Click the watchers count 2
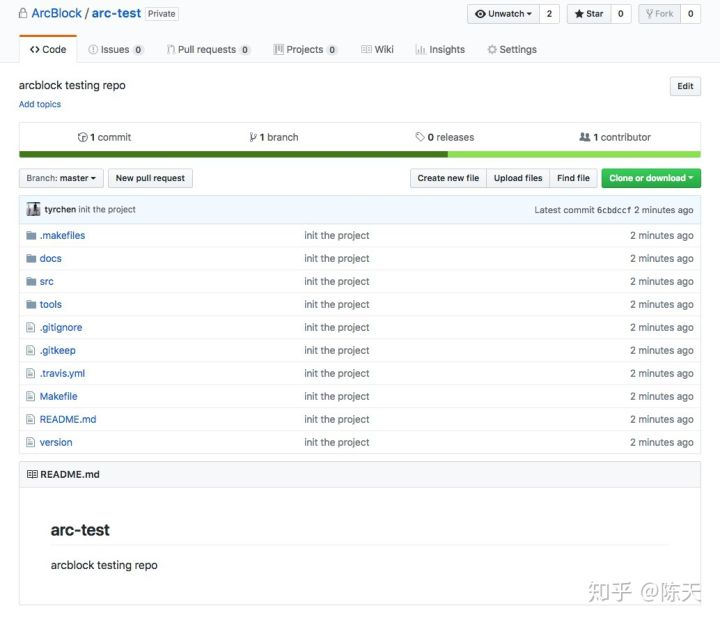 pyautogui.click(x=549, y=14)
